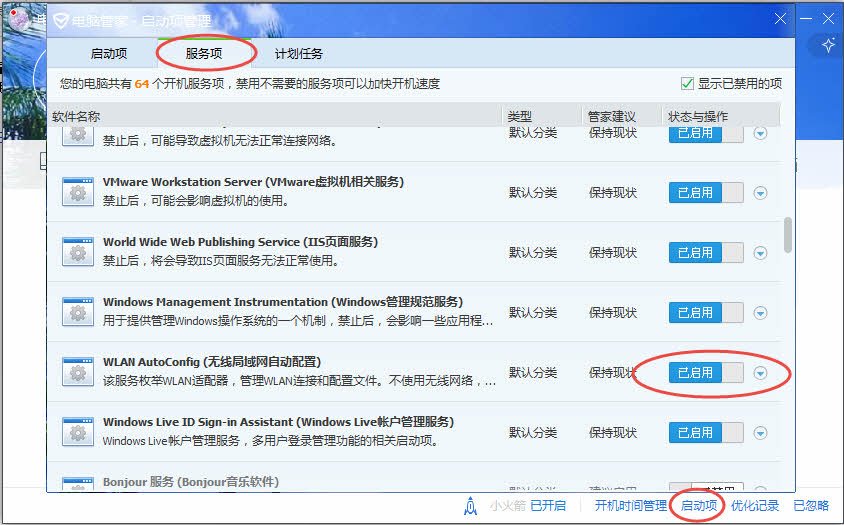Expand options arrow for World Wide Web Publishing
Image resolution: width=844 pixels, height=525 pixels.
coord(760,253)
